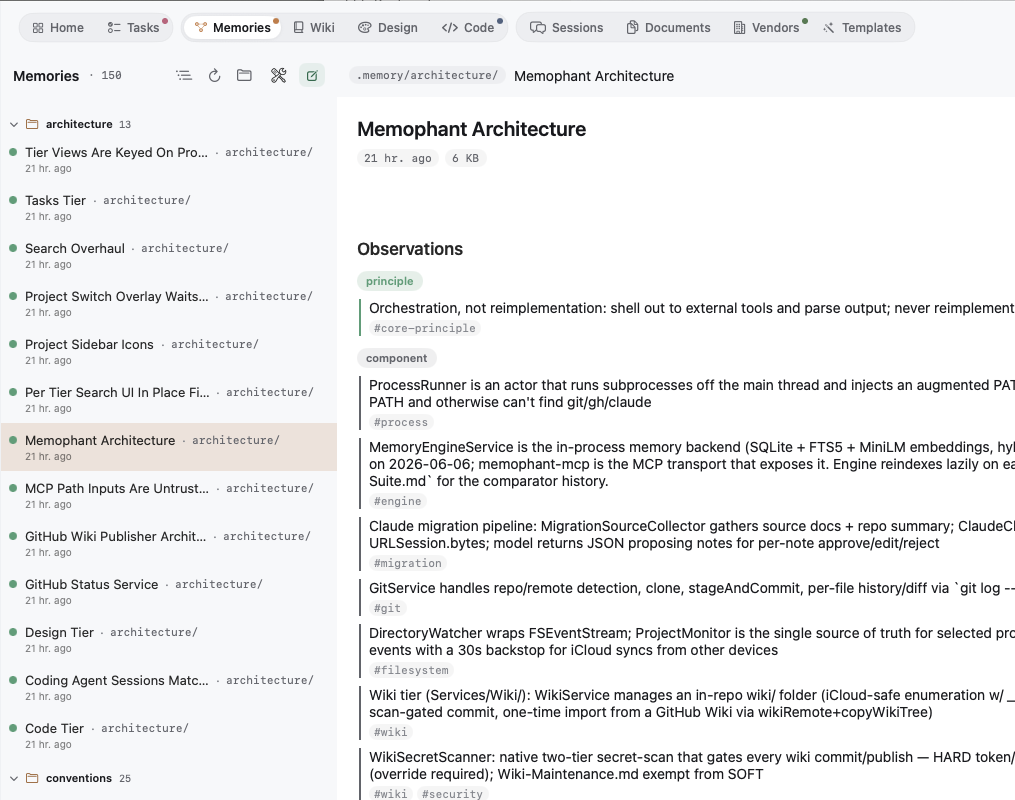1015x800 pixels.
Task: Open 'Project Switch Overlay Waits...' memory
Action: (169, 304)
